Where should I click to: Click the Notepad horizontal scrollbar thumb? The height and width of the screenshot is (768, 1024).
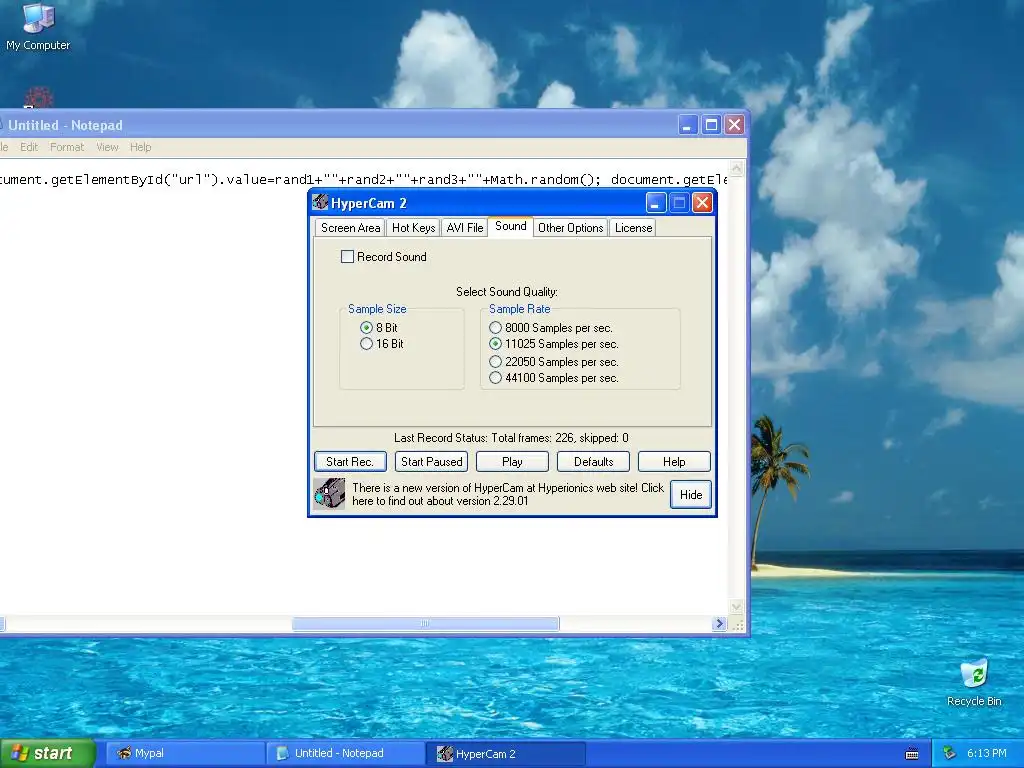[425, 624]
